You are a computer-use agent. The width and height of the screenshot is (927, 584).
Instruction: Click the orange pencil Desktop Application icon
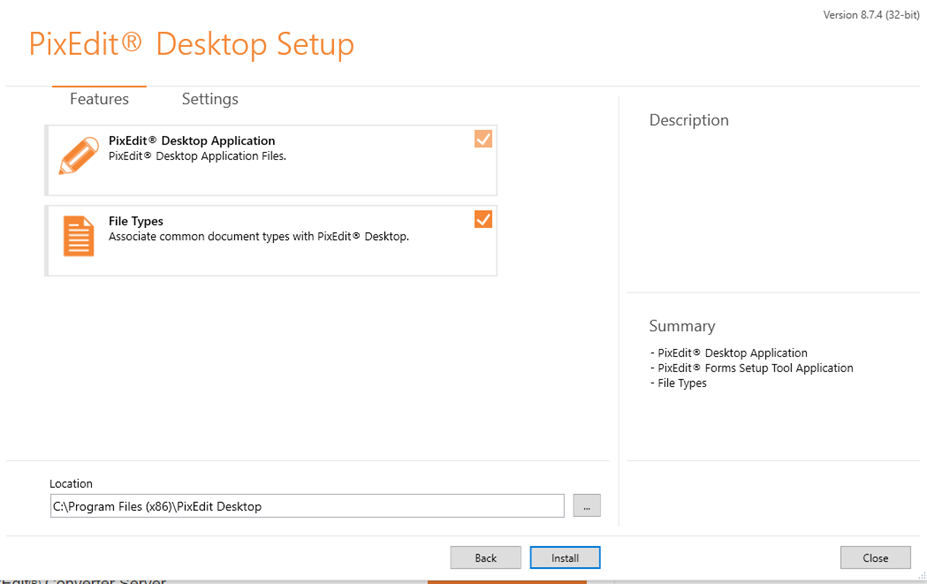tap(79, 155)
